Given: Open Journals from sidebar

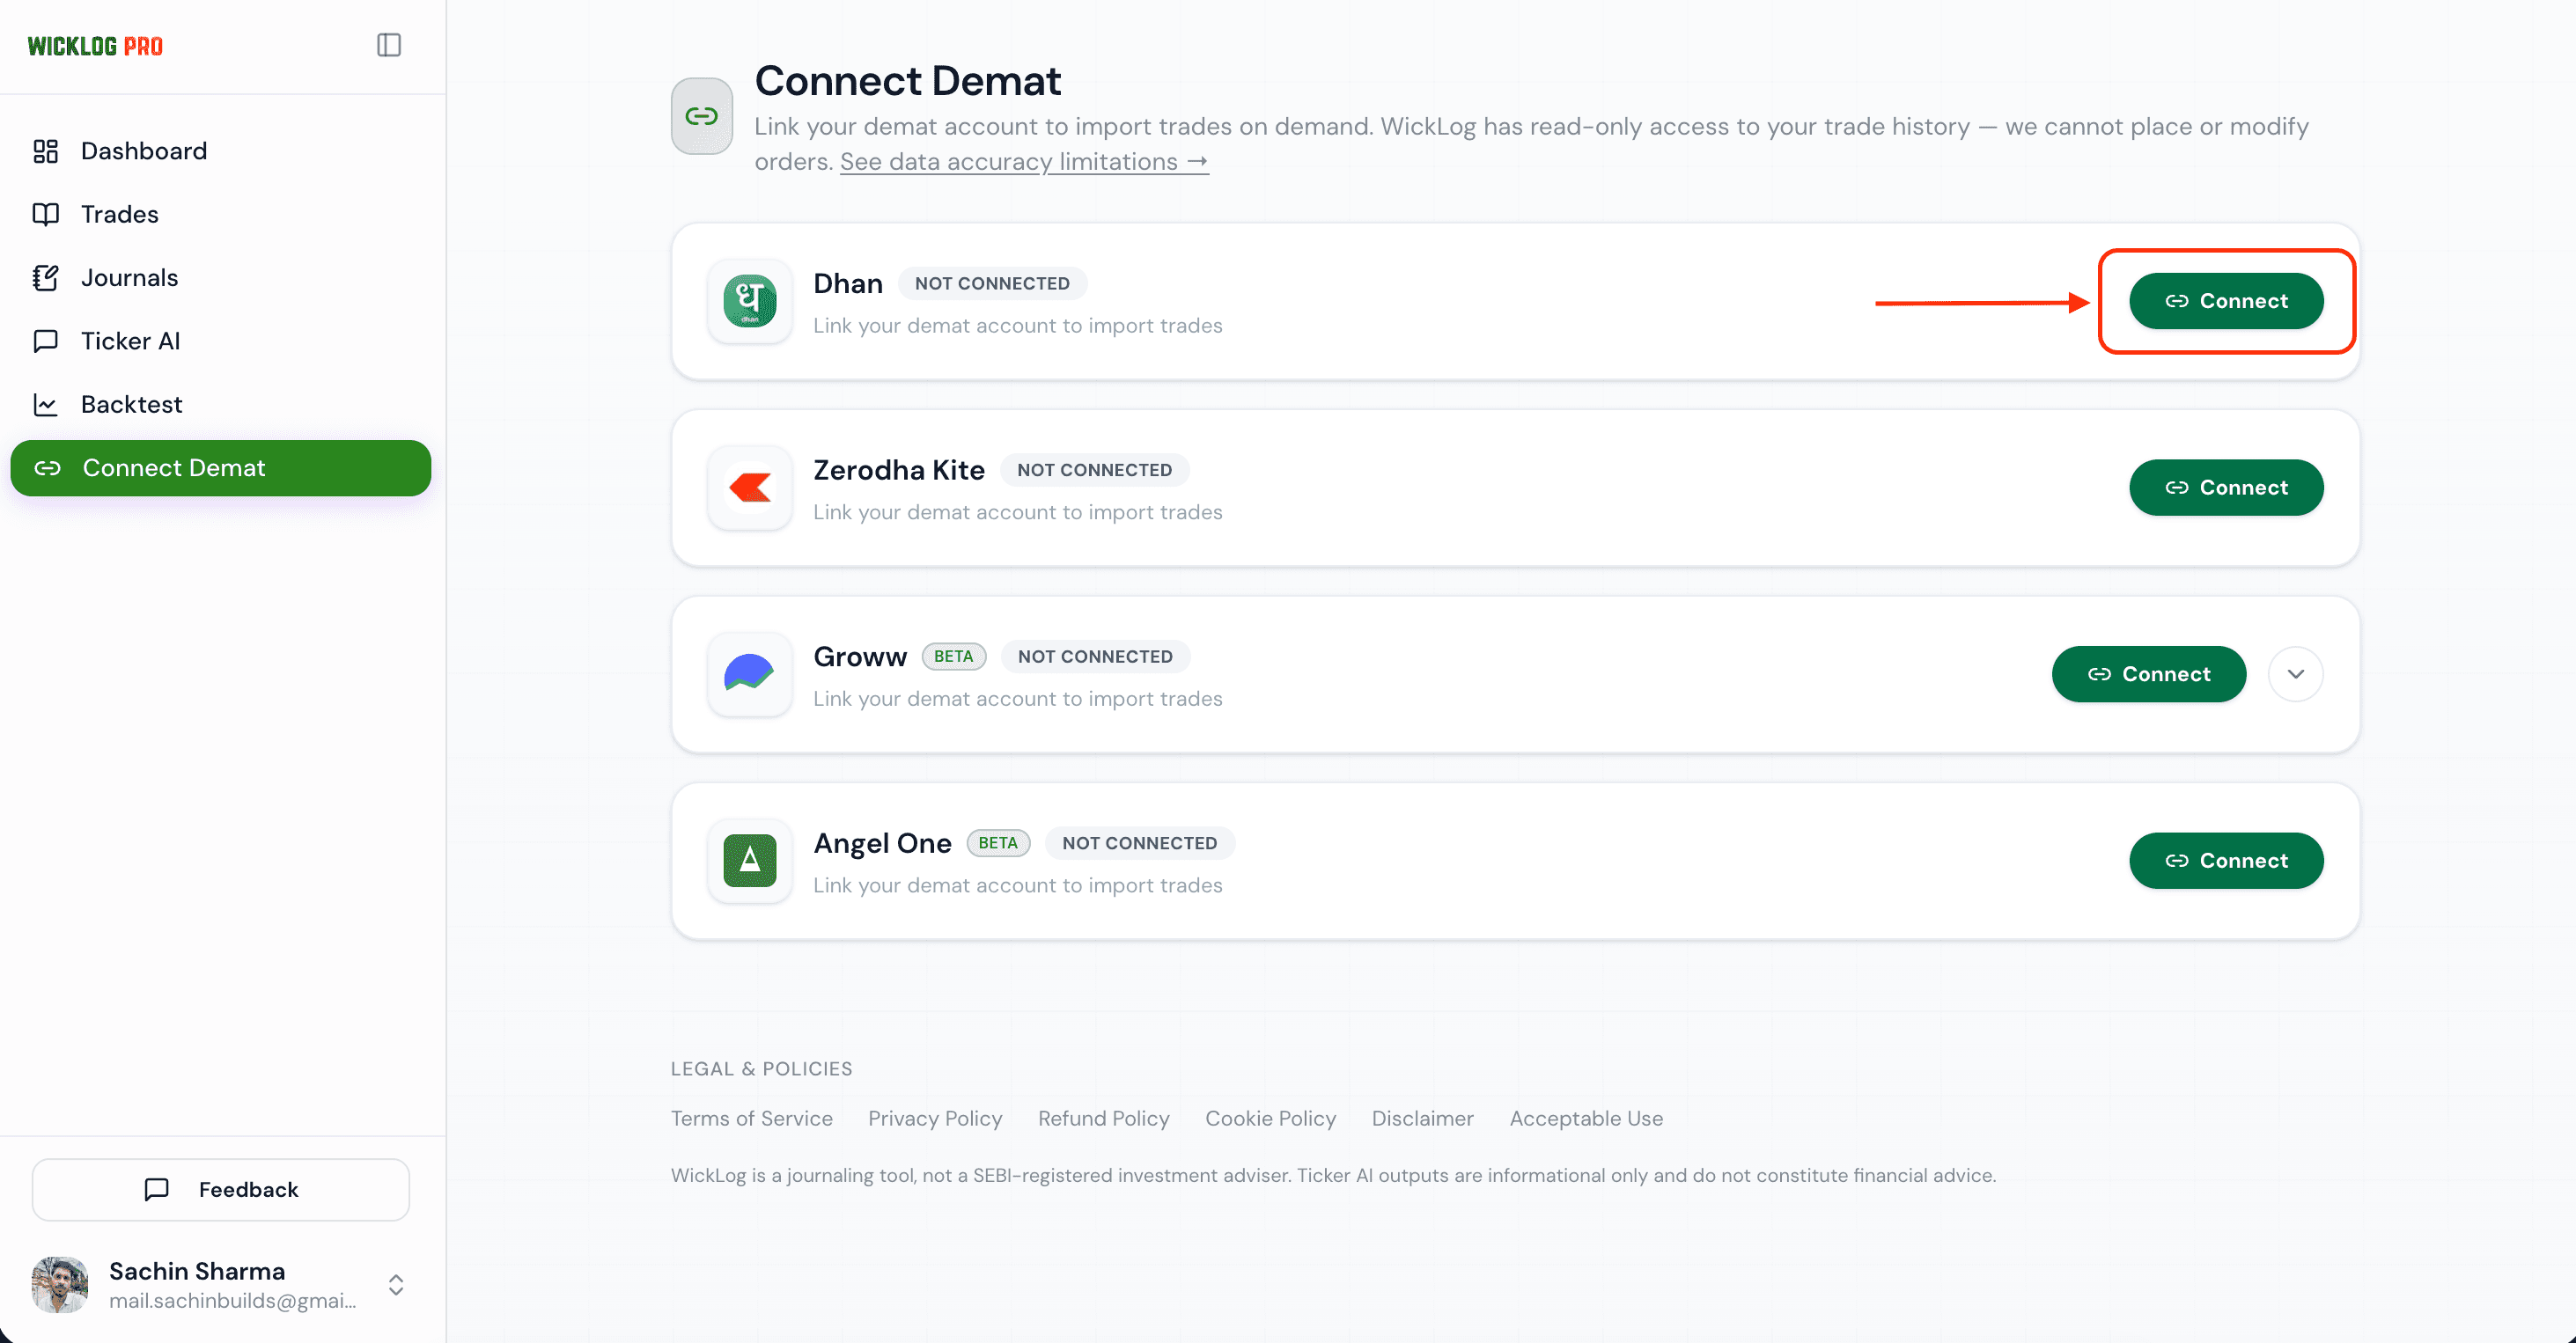Looking at the screenshot, I should click(x=220, y=277).
